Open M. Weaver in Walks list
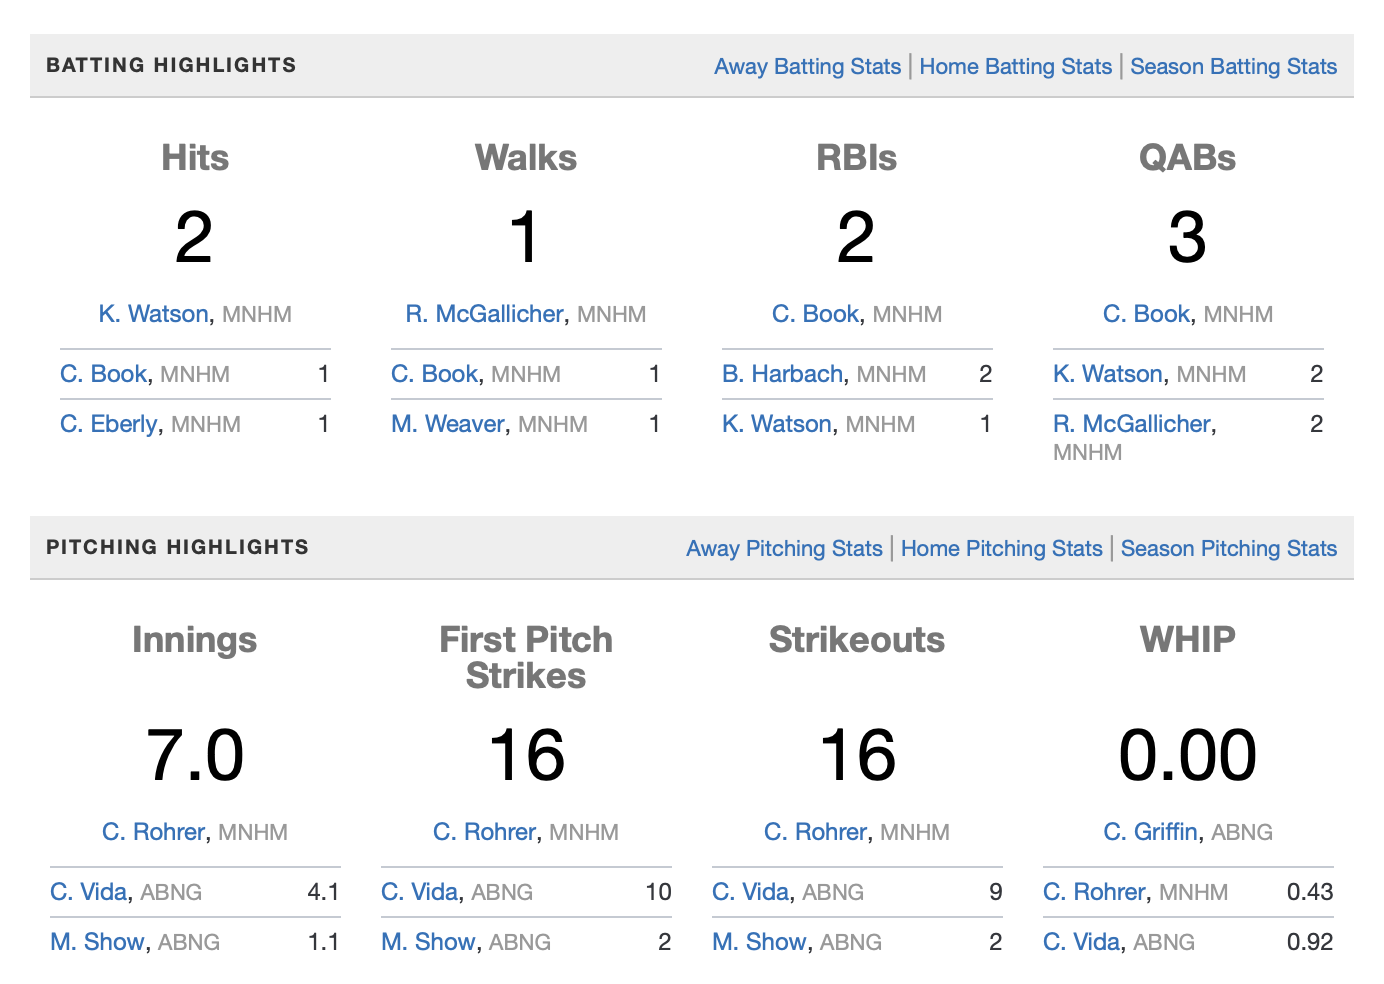1384x984 pixels. pyautogui.click(x=447, y=424)
